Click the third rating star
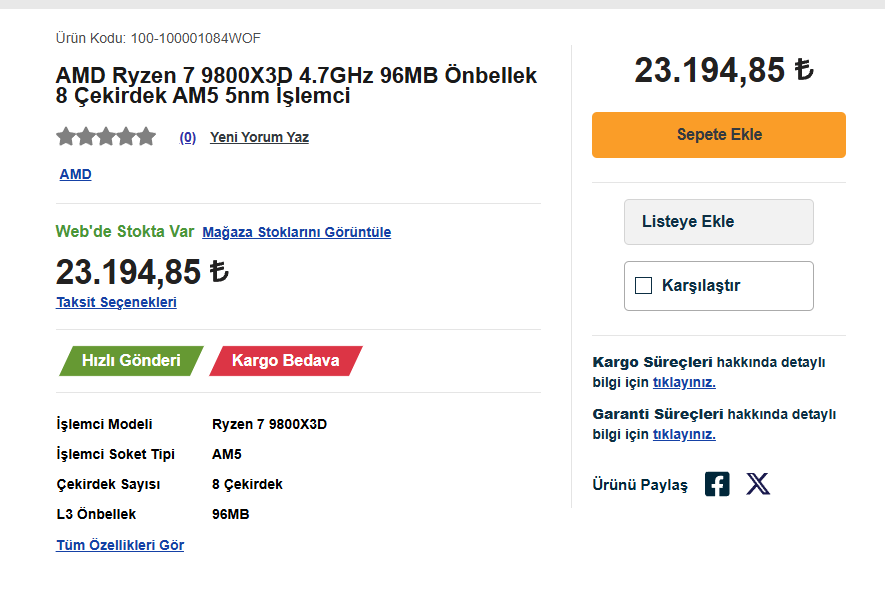This screenshot has height=616, width=885. (106, 137)
